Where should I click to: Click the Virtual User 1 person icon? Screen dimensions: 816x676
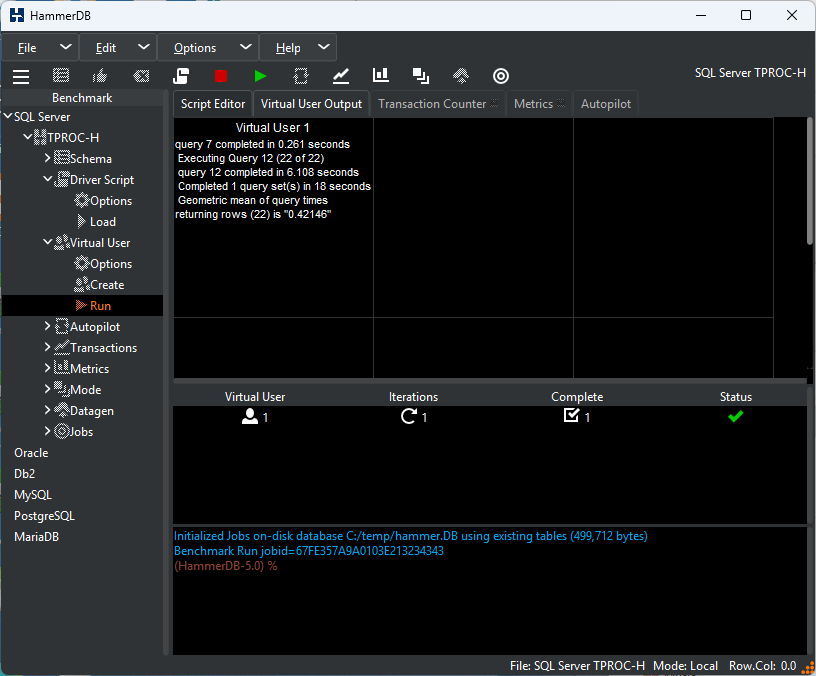coord(250,416)
